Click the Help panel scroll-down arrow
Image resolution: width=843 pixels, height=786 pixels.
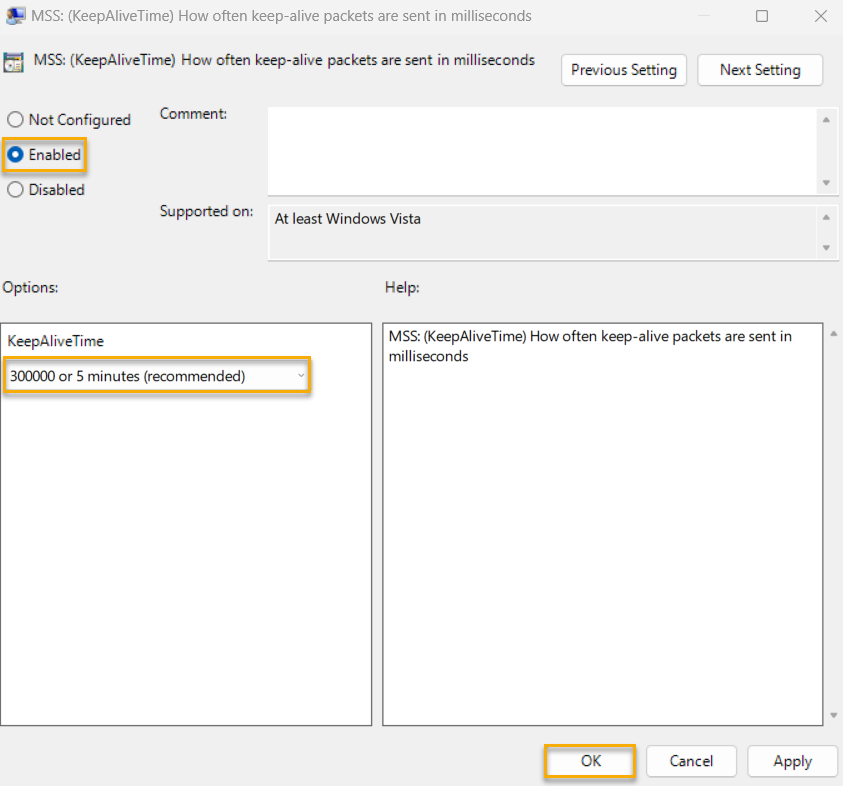tap(831, 716)
